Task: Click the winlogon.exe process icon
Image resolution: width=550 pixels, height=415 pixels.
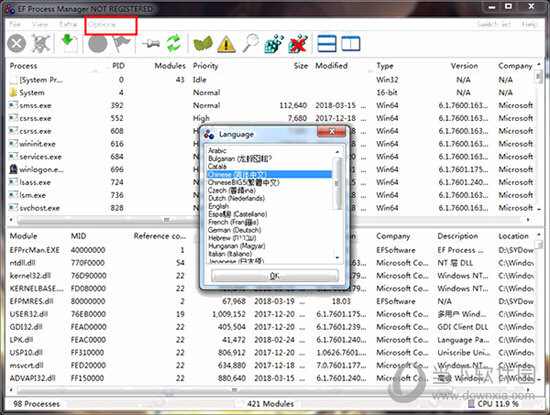Action: tap(13, 169)
